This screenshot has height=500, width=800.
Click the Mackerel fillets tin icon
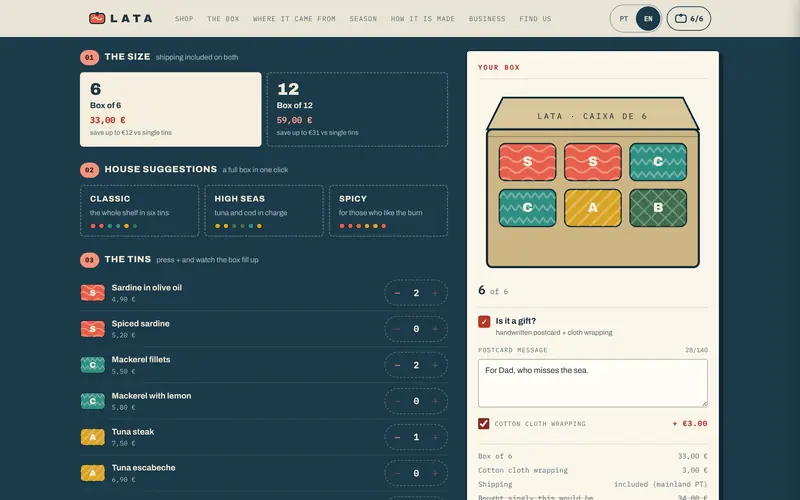(93, 365)
